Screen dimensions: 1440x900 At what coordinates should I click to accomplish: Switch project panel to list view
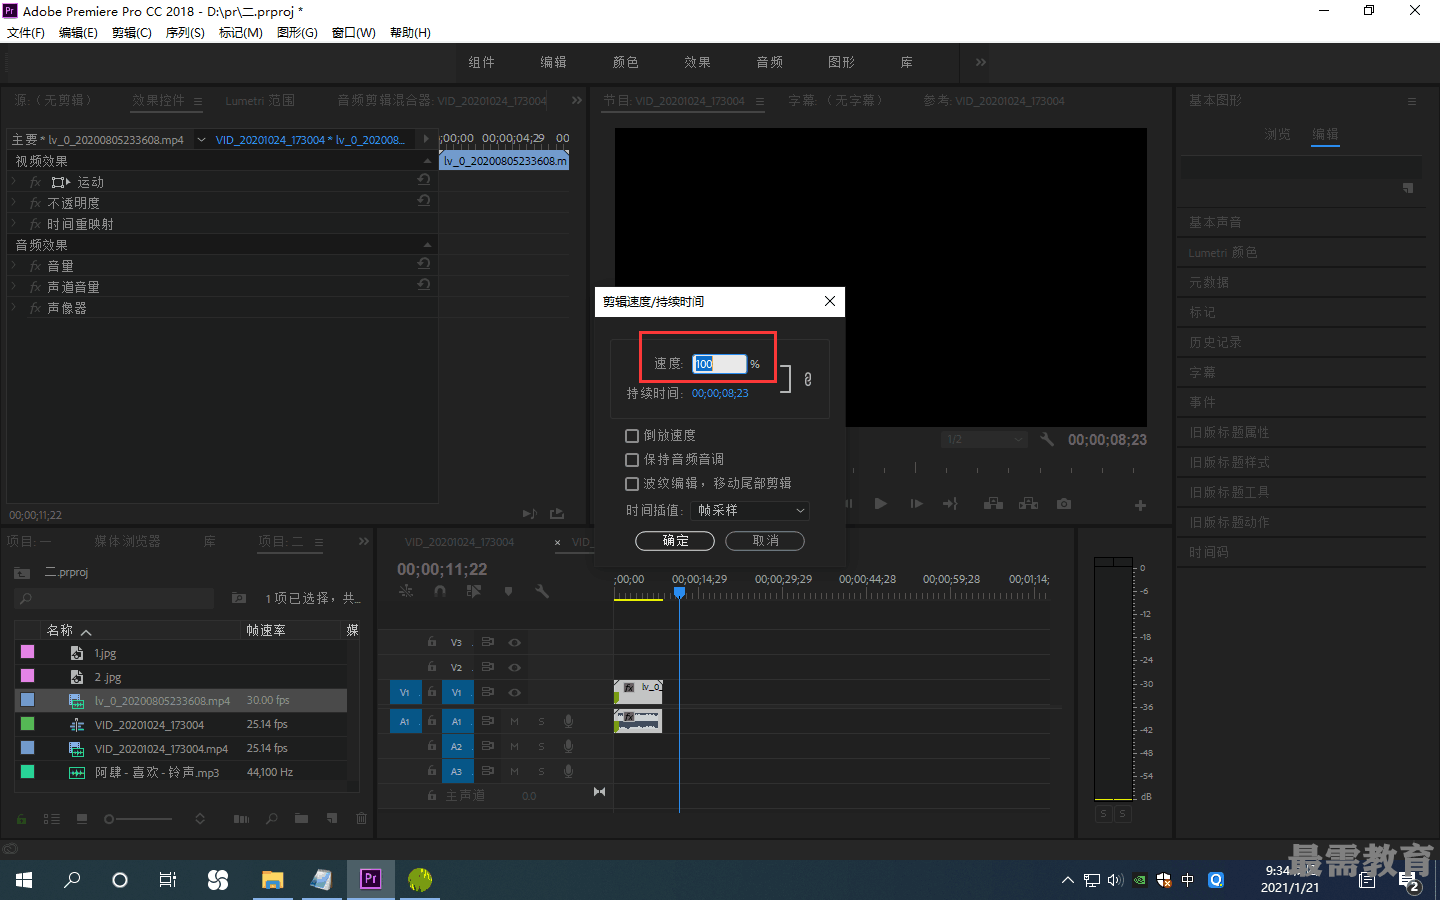tap(52, 819)
